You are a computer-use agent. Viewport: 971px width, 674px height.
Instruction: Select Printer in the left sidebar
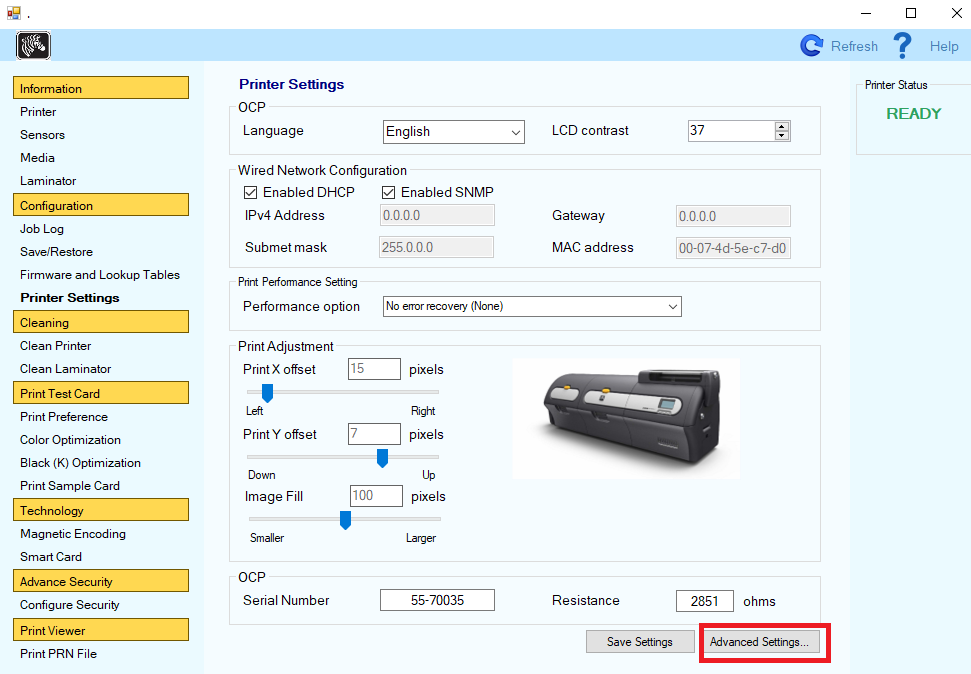[x=38, y=111]
